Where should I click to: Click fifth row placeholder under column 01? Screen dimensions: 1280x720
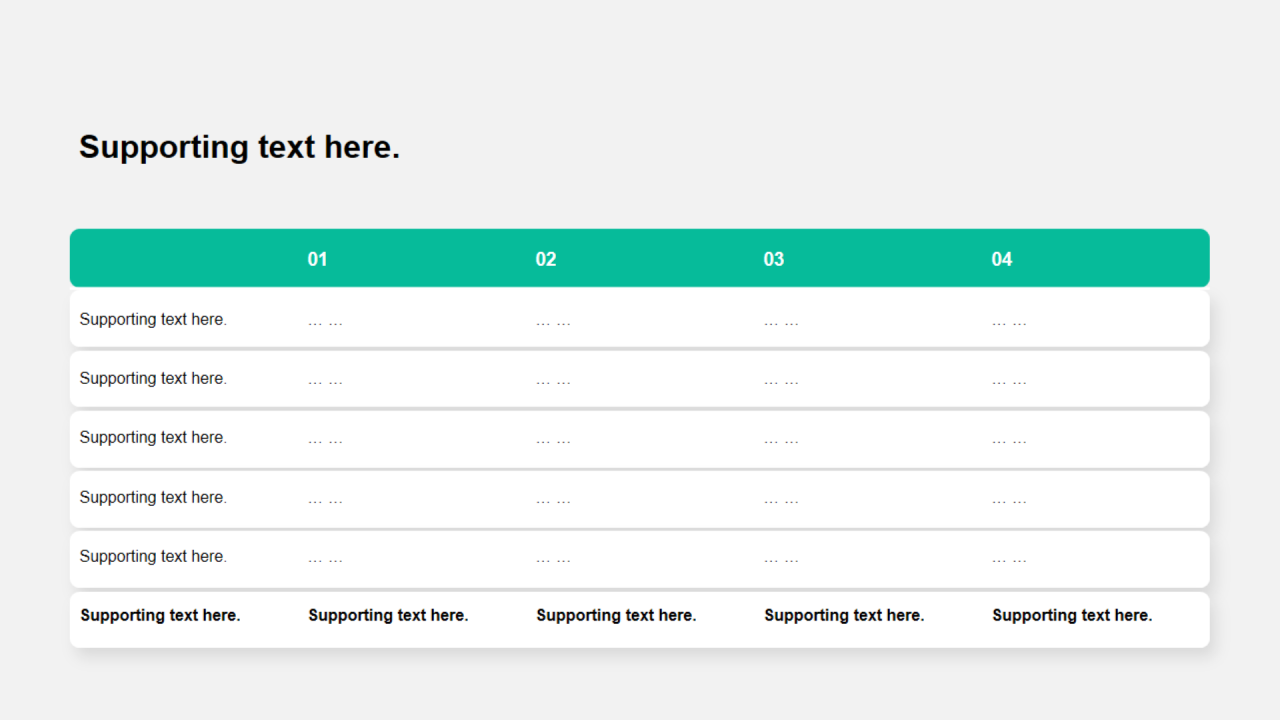325,559
